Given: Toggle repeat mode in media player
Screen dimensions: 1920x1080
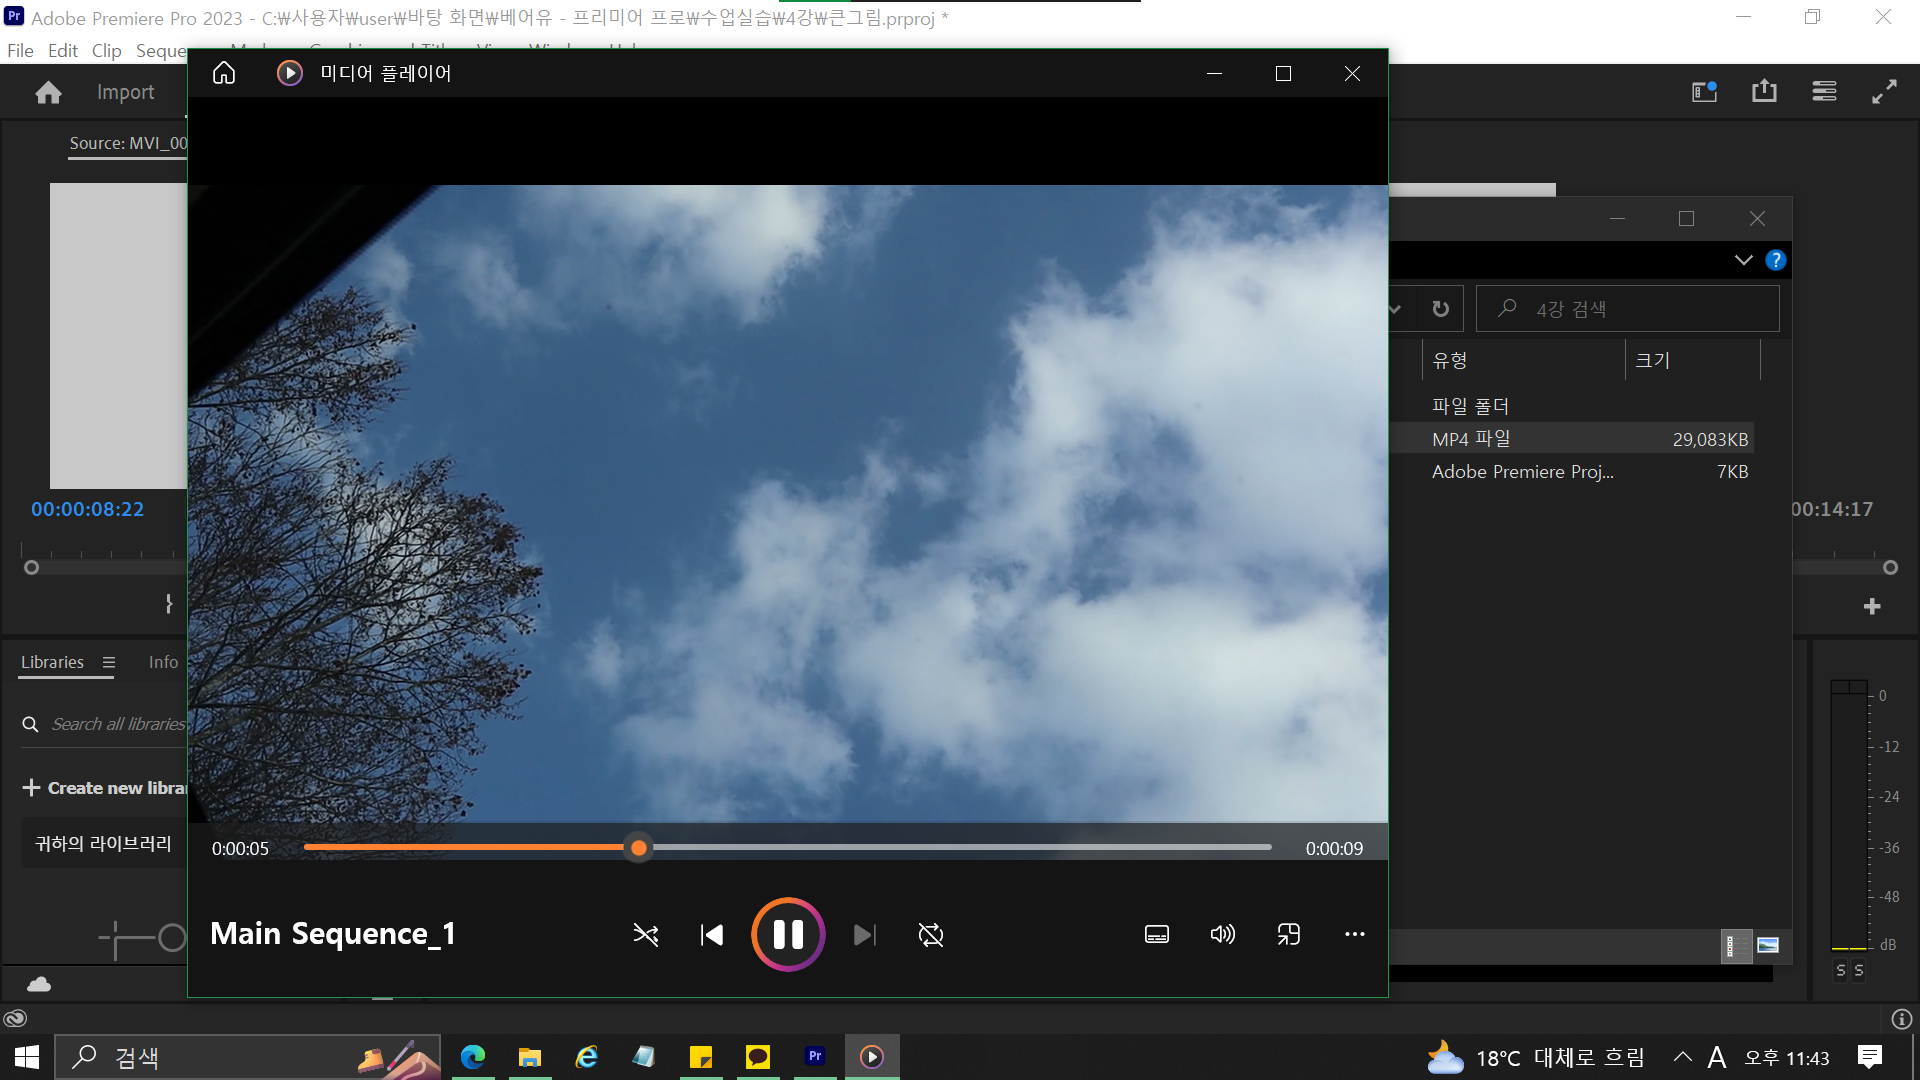Looking at the screenshot, I should [x=930, y=935].
